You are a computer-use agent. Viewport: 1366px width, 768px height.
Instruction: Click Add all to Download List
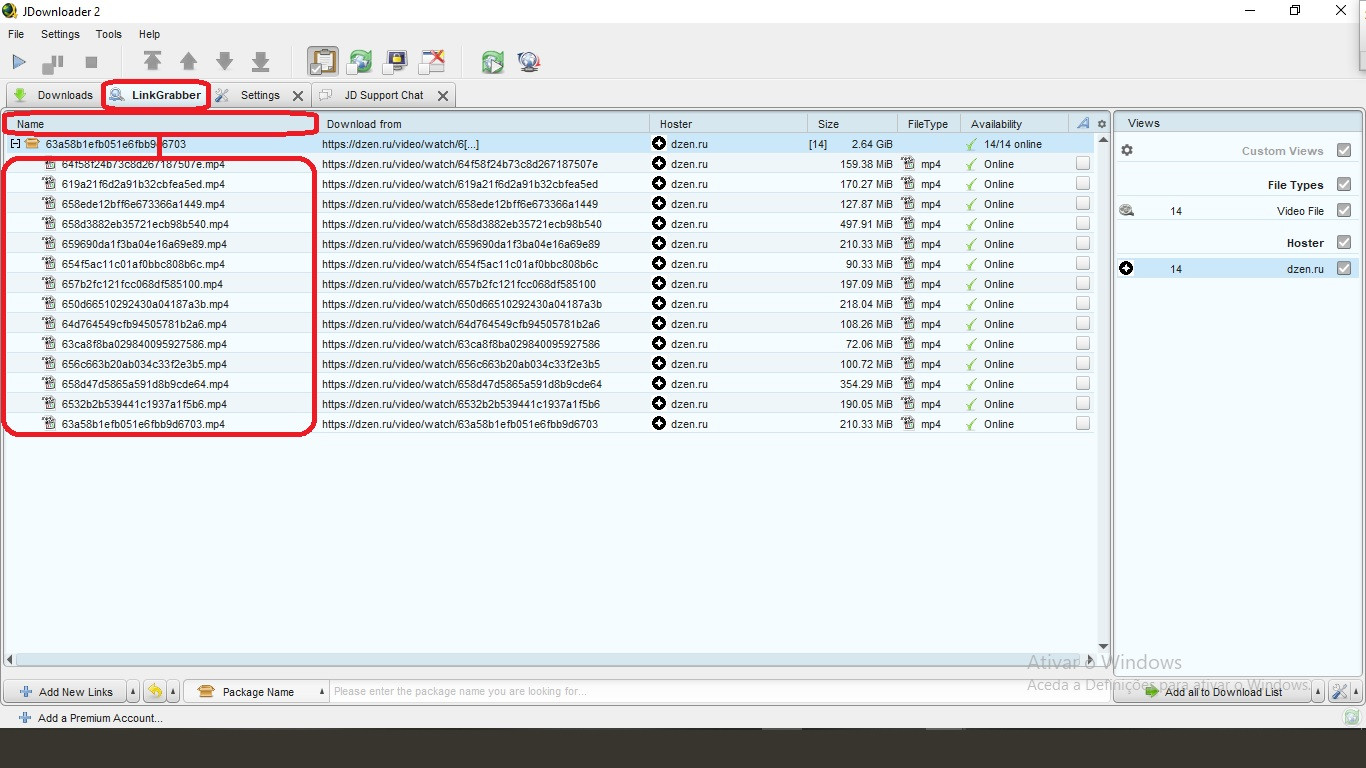coord(1213,692)
